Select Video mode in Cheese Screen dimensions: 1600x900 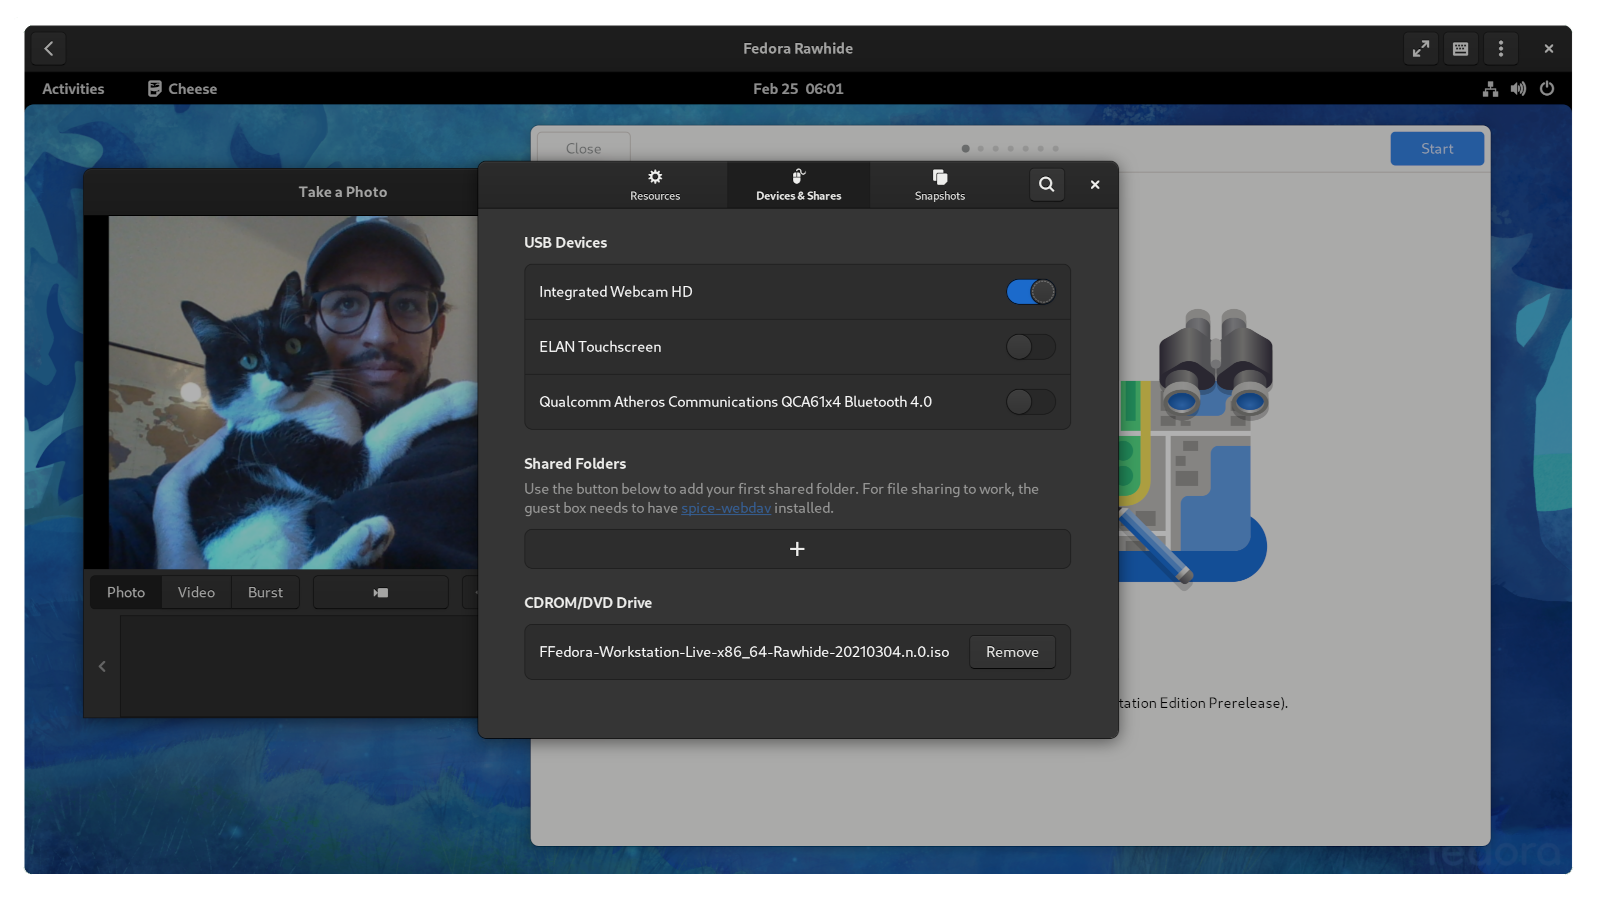tap(196, 592)
